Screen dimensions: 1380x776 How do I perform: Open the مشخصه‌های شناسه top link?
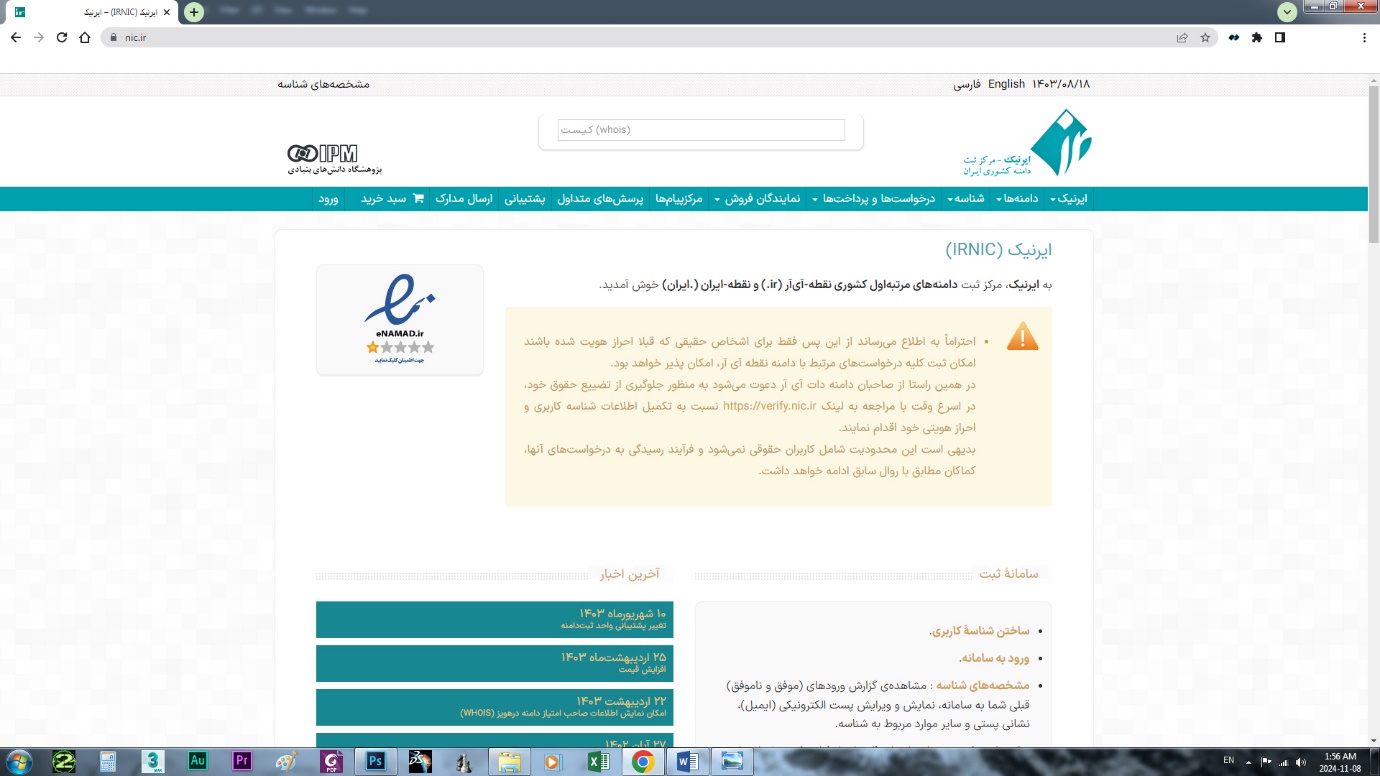[324, 84]
